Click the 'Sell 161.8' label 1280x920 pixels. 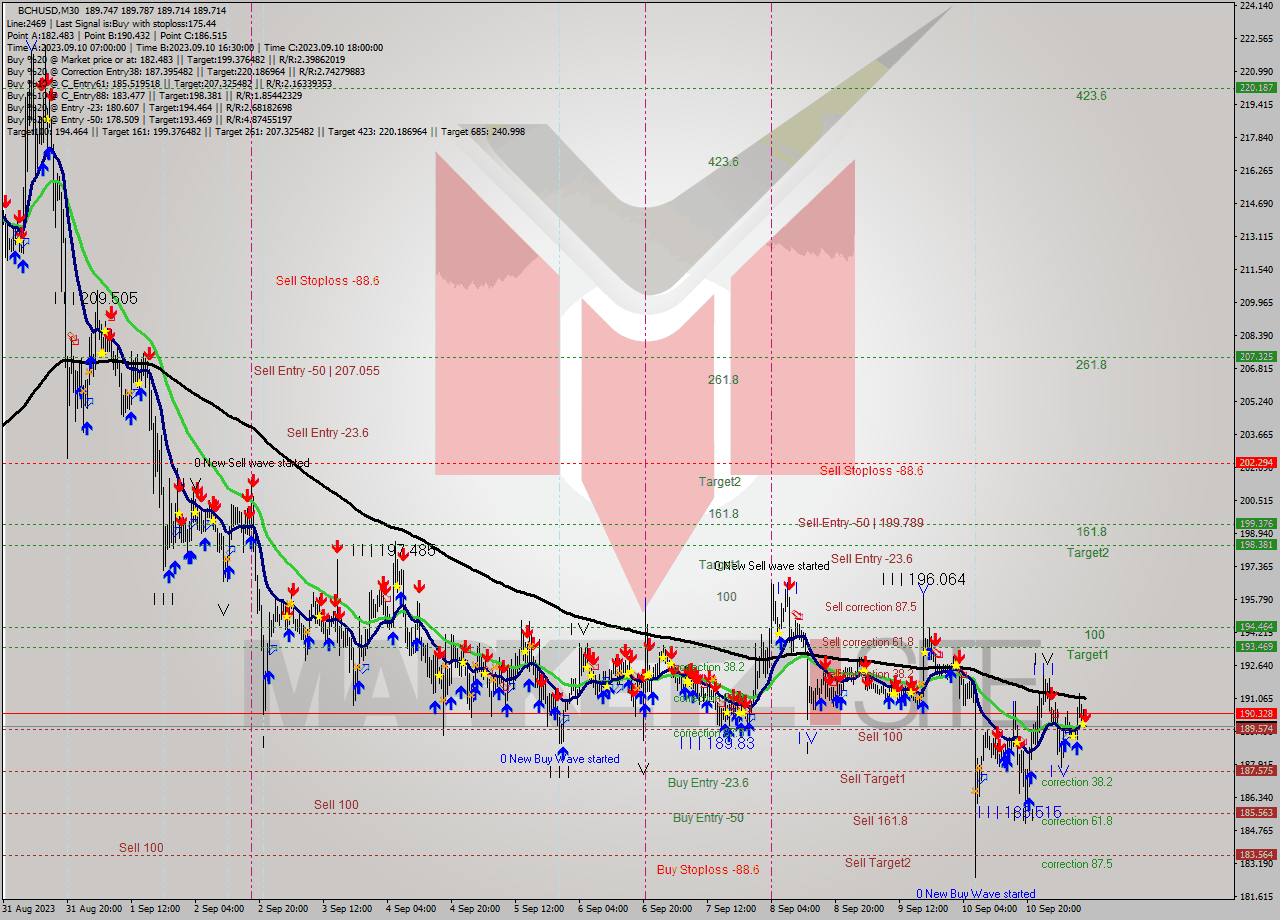pyautogui.click(x=880, y=820)
